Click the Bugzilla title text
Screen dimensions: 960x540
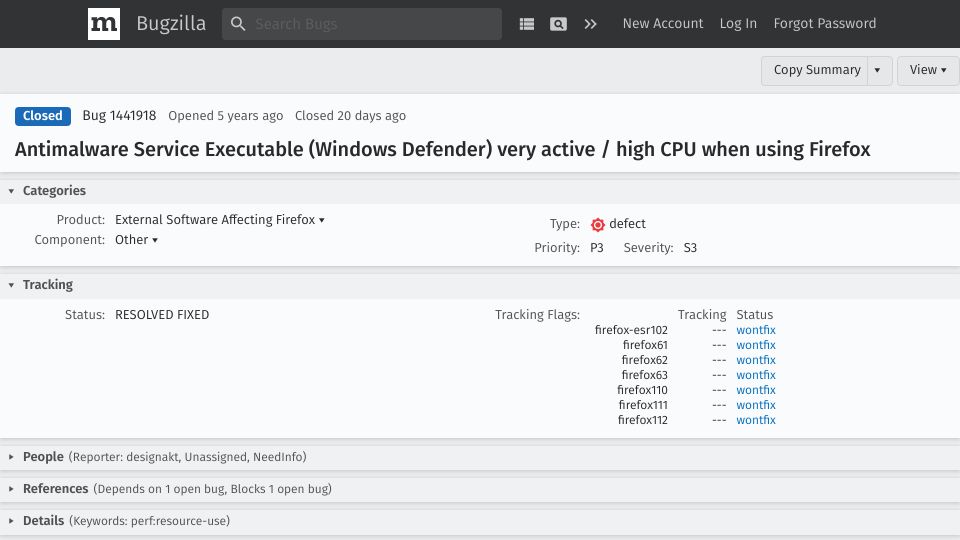(171, 23)
